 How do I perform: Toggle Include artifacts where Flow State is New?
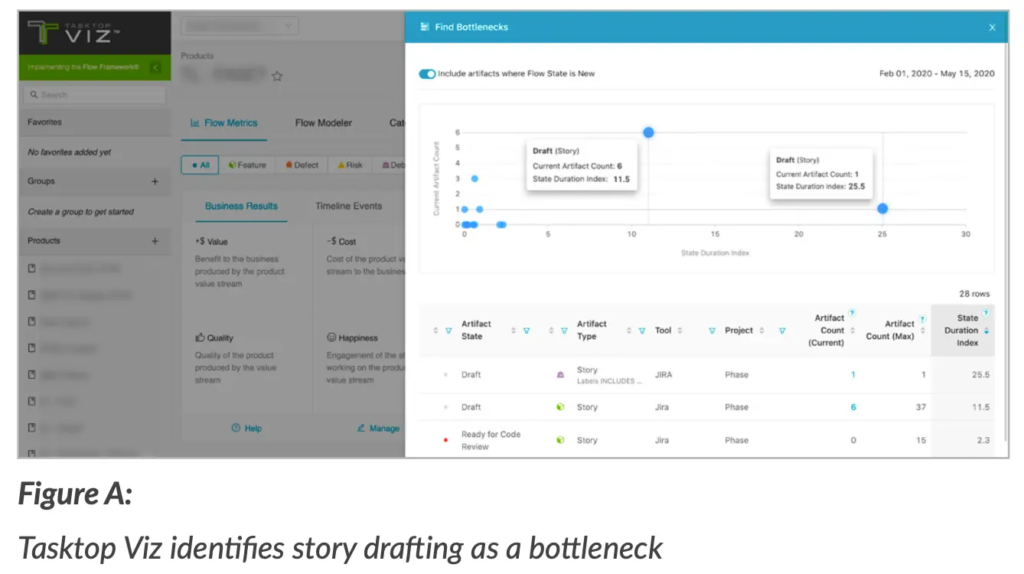coord(427,74)
